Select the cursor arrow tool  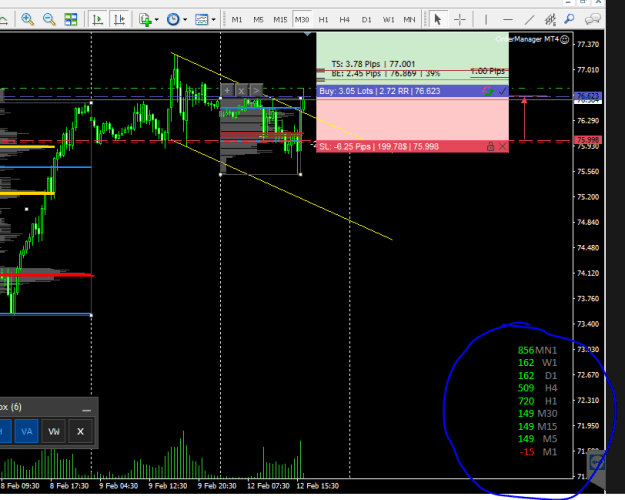tap(438, 19)
